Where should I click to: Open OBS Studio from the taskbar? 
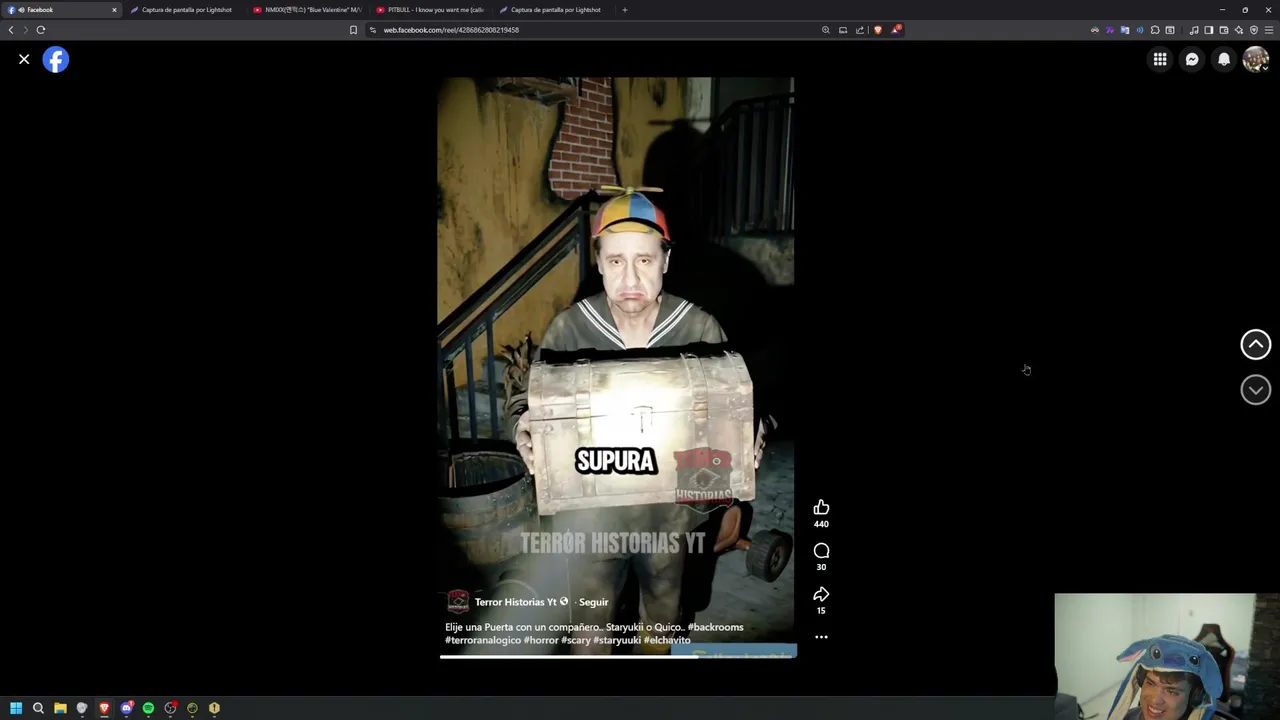pos(170,708)
